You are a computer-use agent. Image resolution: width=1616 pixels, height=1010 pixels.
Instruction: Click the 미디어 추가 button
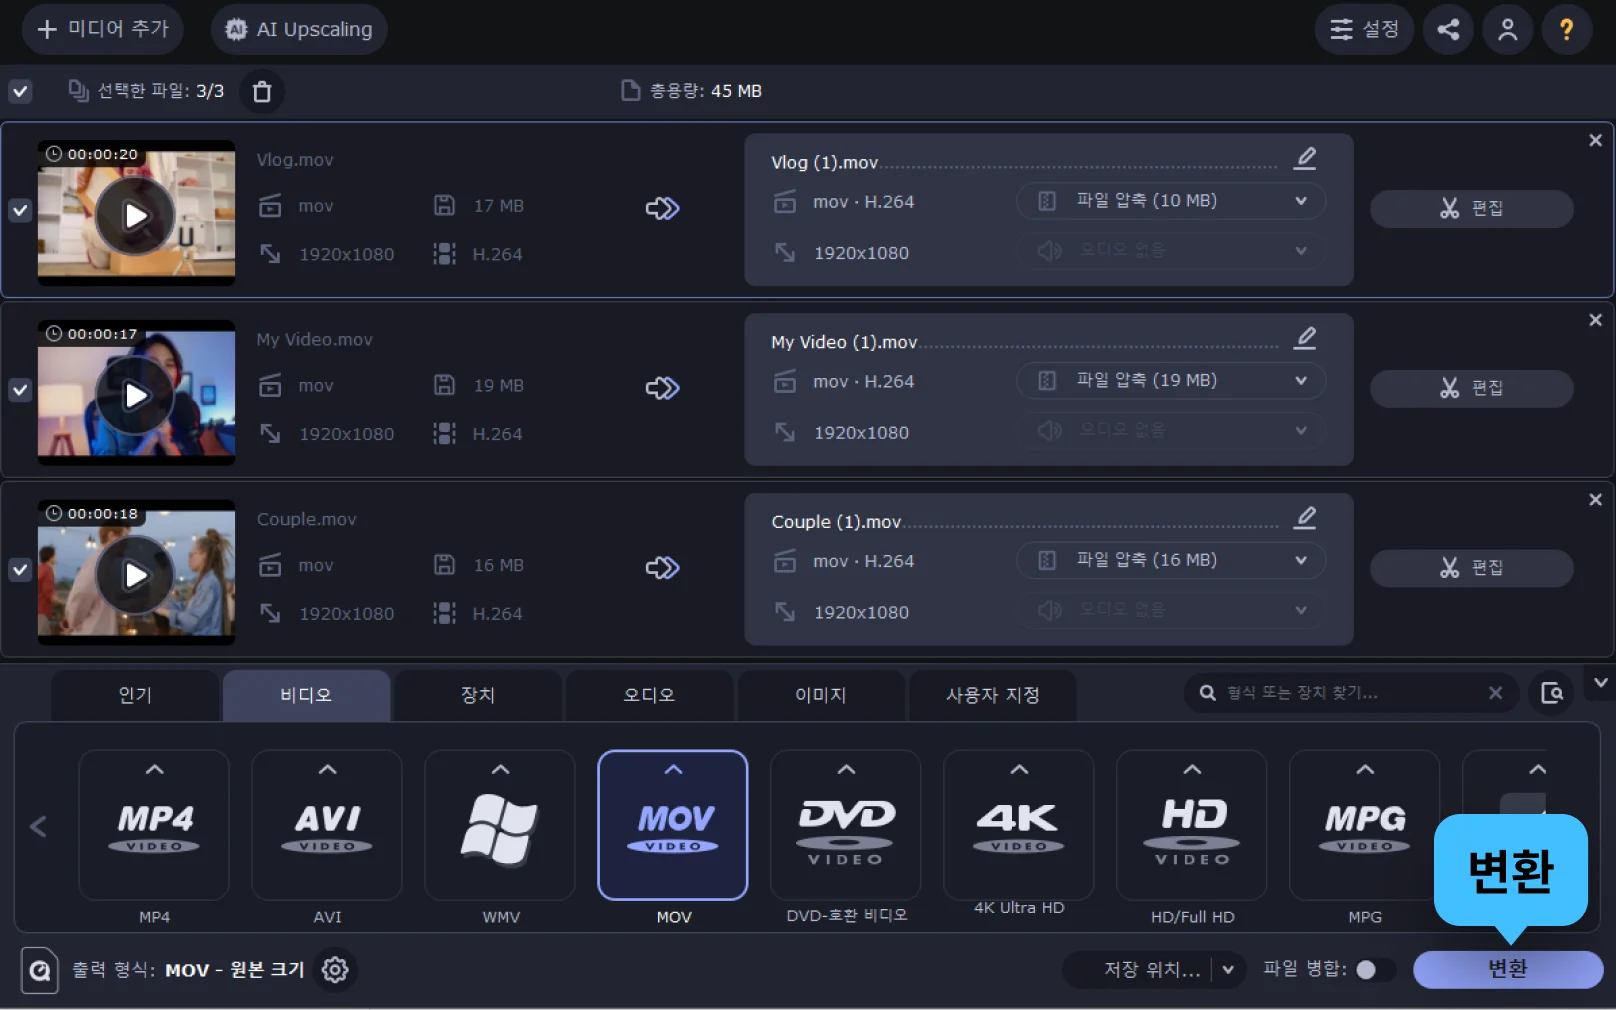pyautogui.click(x=103, y=29)
